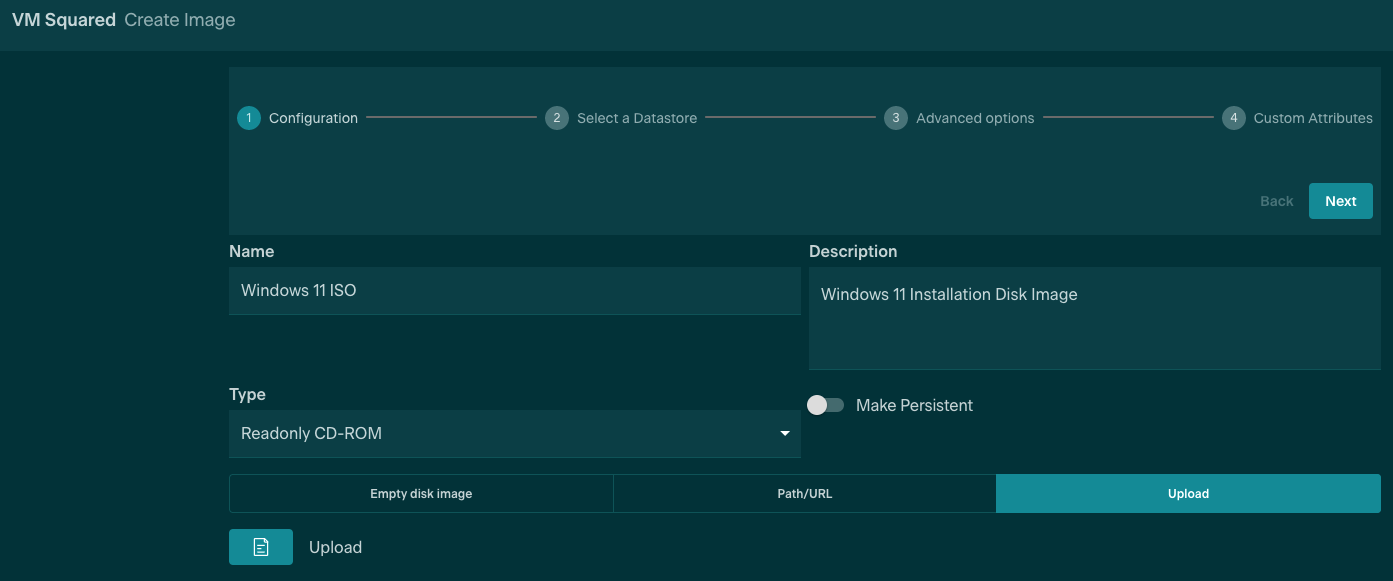Toggle the Make Persistent switch

[x=826, y=405]
